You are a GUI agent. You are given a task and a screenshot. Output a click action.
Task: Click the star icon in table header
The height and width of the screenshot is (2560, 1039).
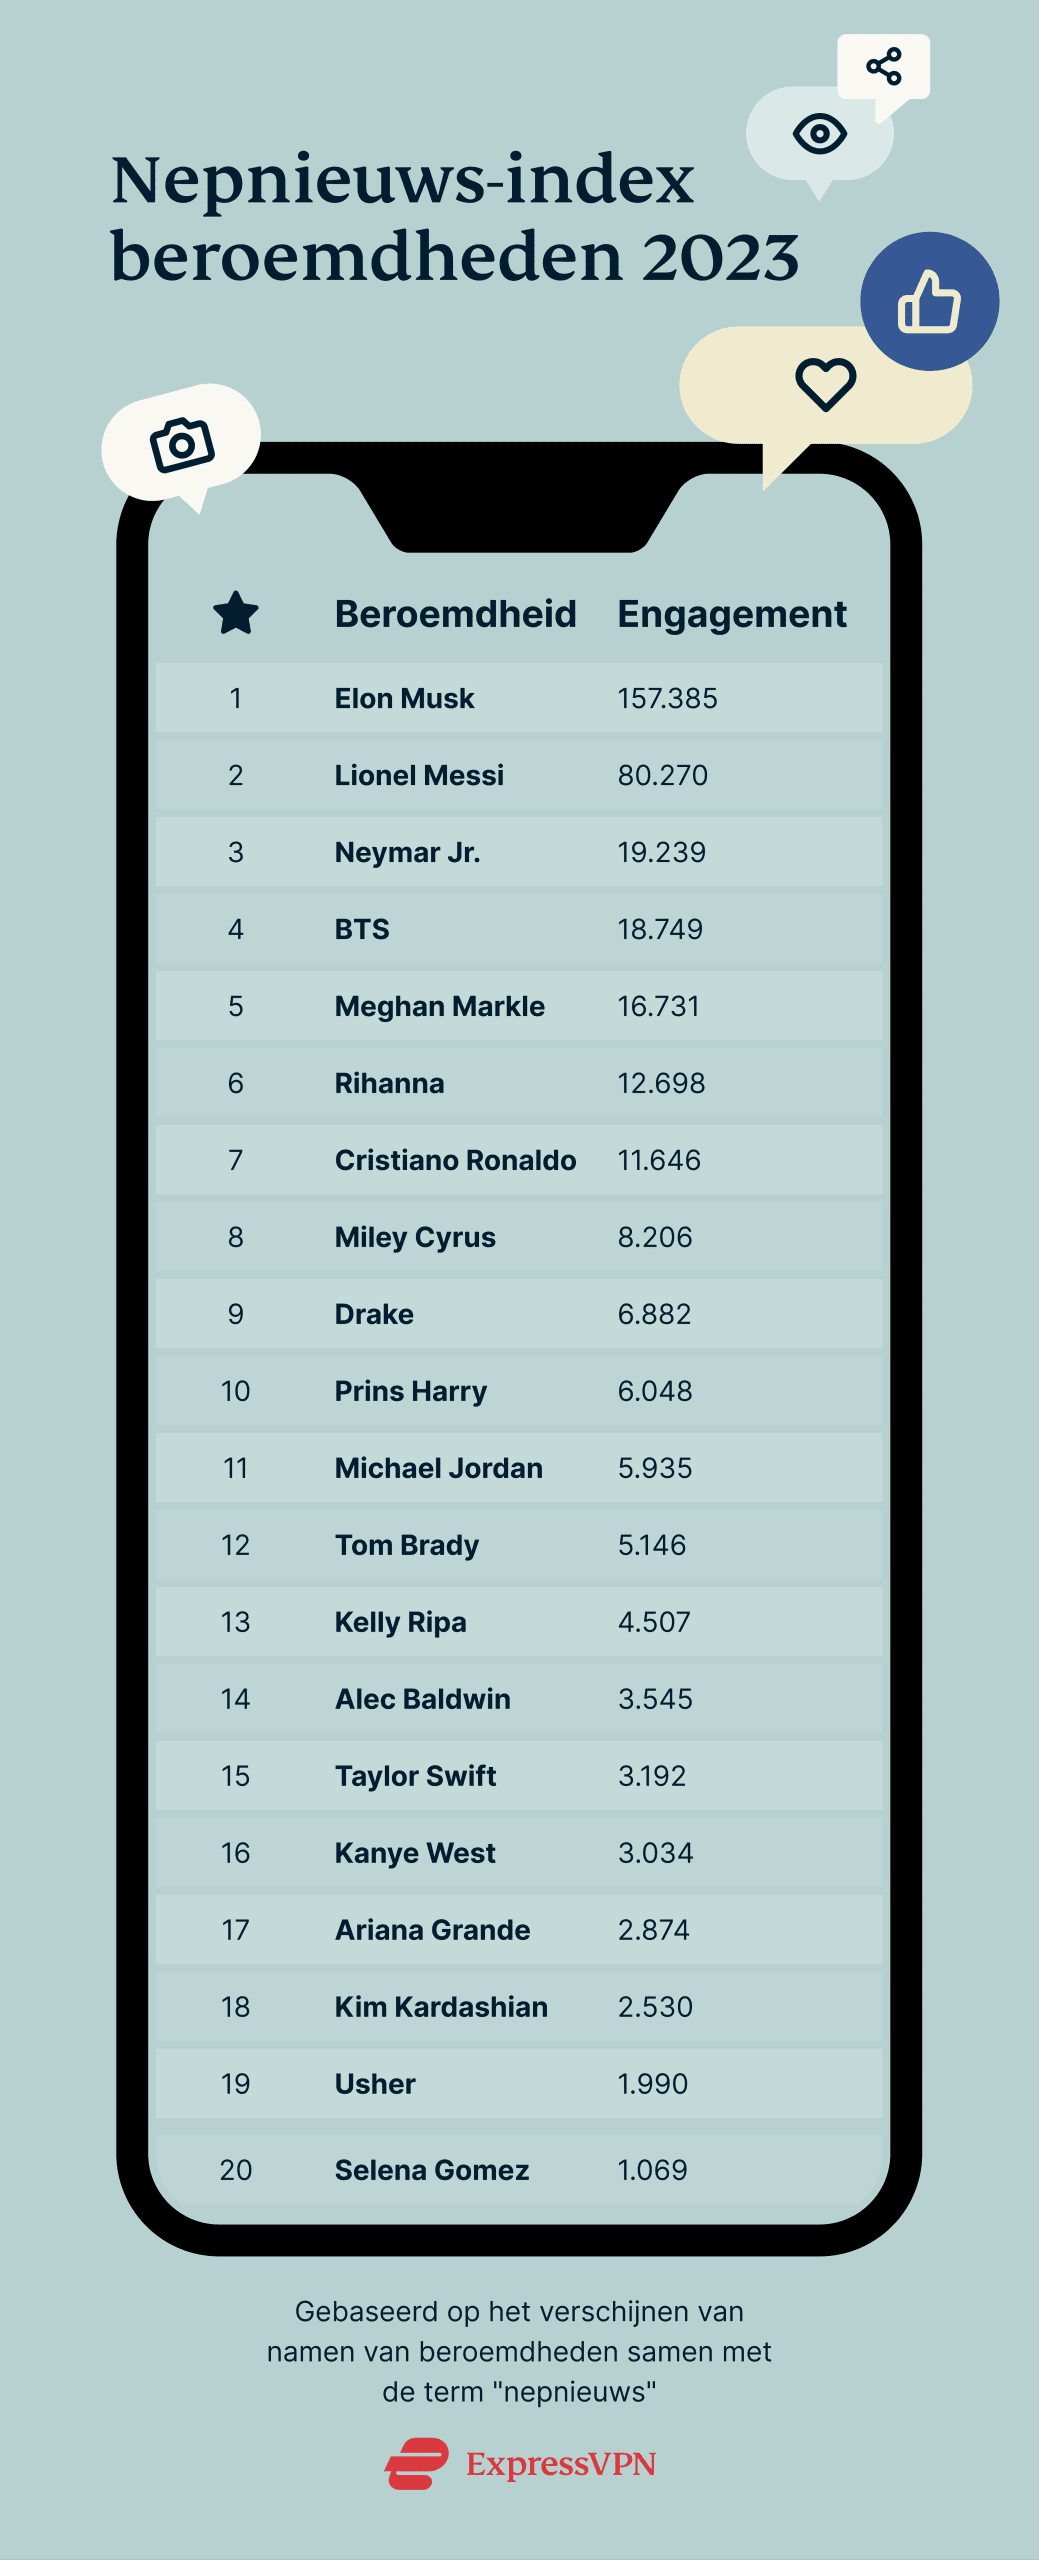point(236,613)
